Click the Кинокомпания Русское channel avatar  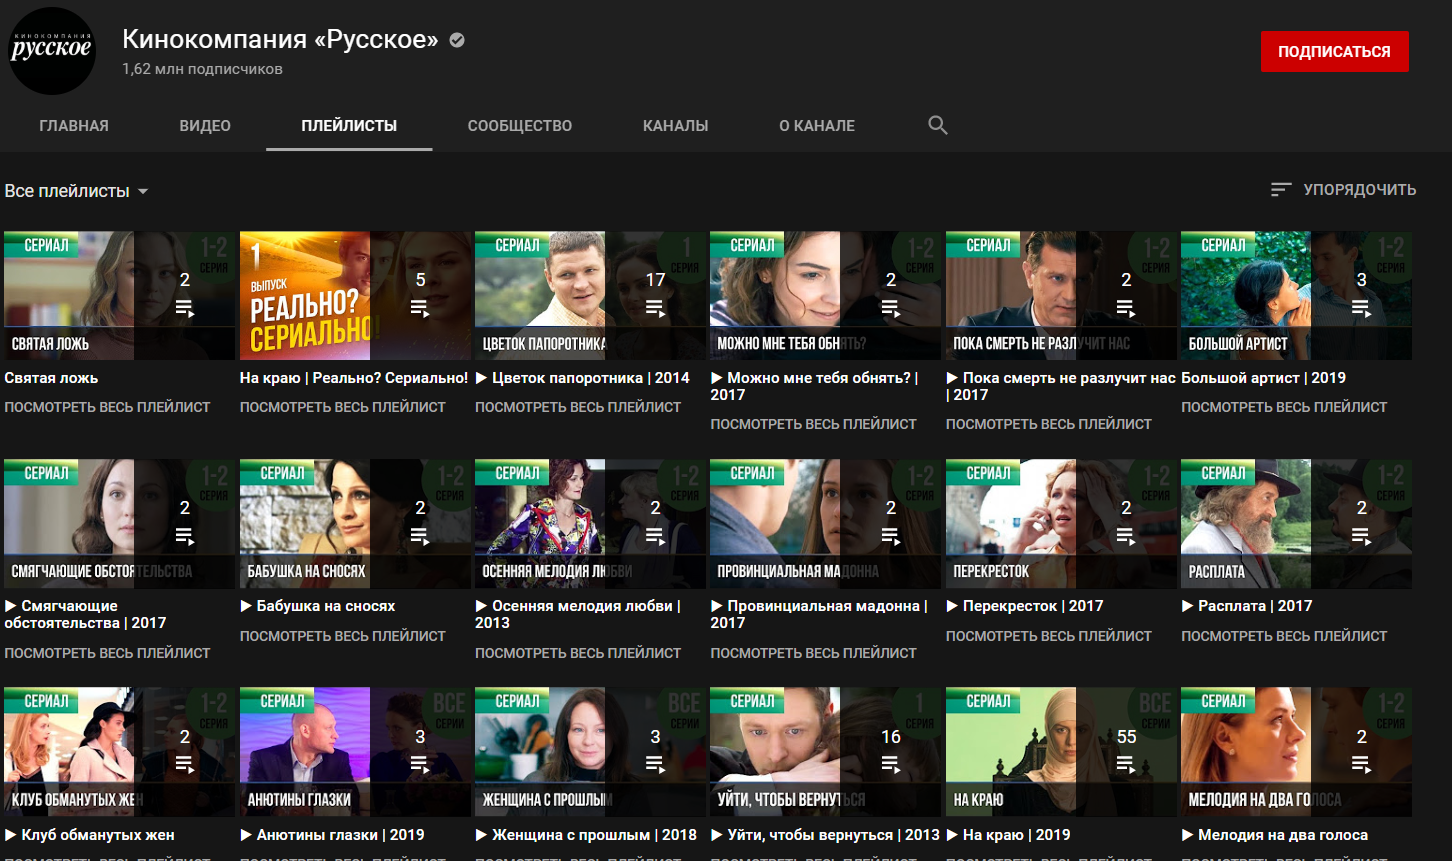52,50
